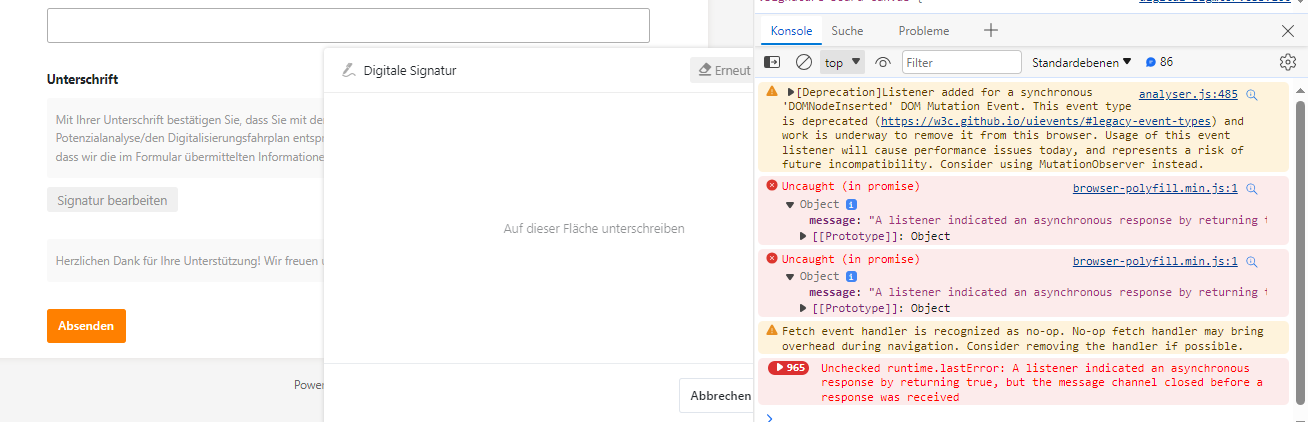Click search icon beside first browser-polyfill.min.js:1
The width and height of the screenshot is (1308, 422).
coord(1251,188)
